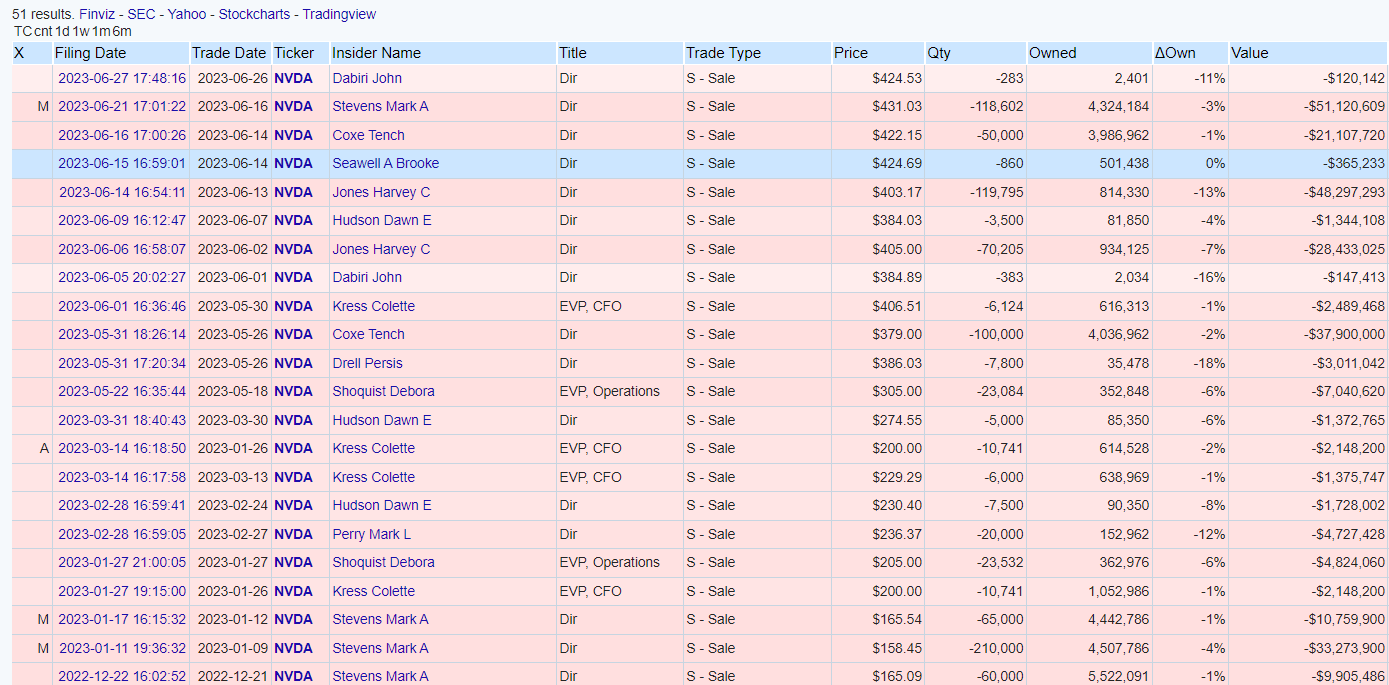Open filing dated 2023-03-31 18:40:43

pos(122,420)
